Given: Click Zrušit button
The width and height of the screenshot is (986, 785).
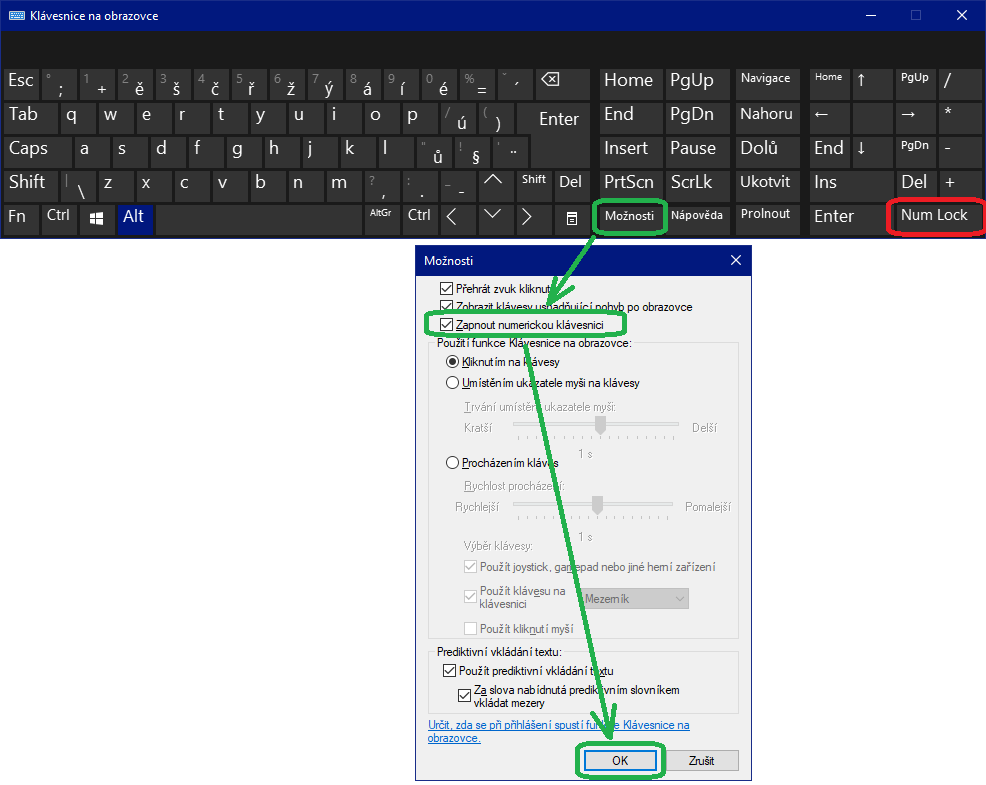Looking at the screenshot, I should (x=701, y=760).
